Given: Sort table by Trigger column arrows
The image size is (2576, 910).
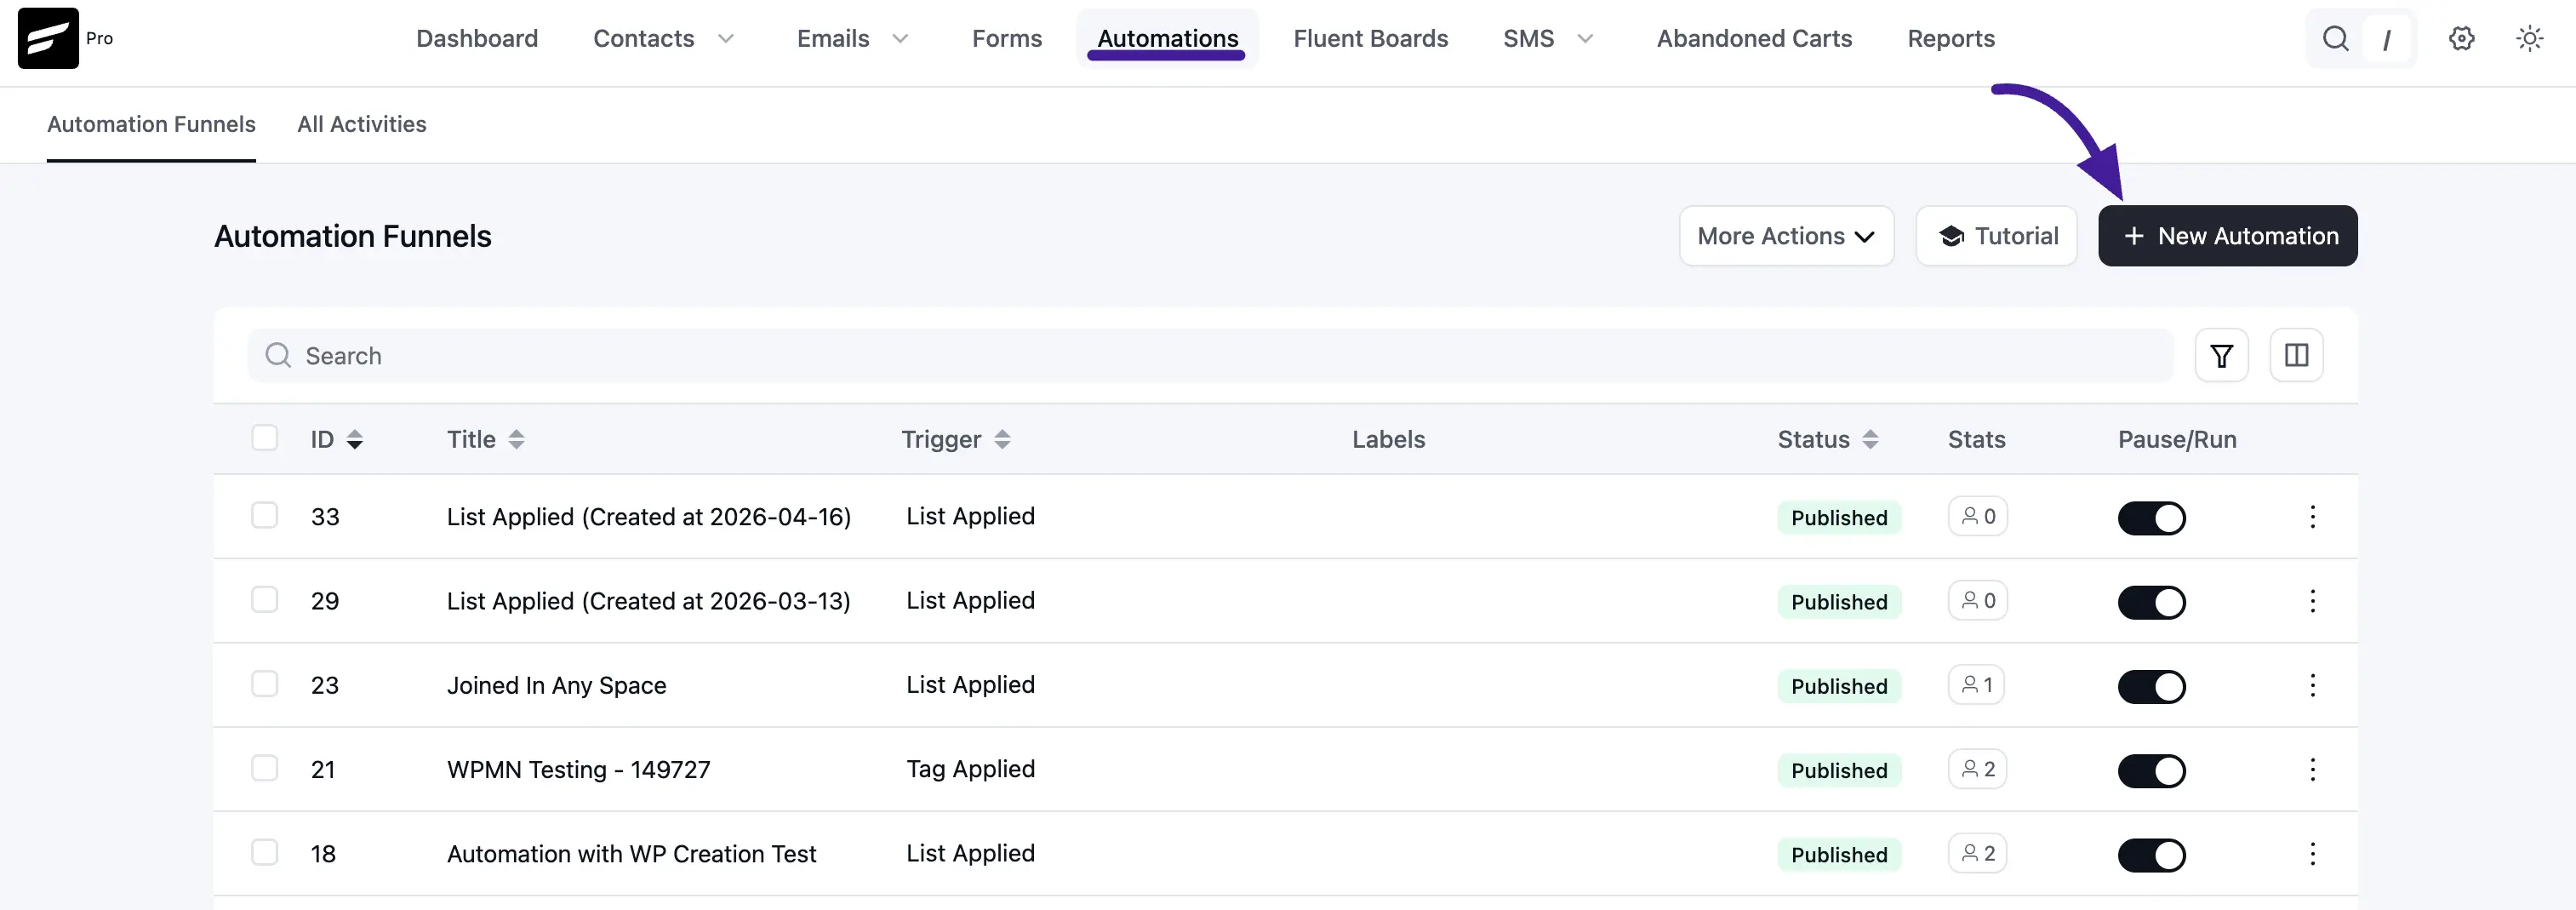Looking at the screenshot, I should point(1002,439).
